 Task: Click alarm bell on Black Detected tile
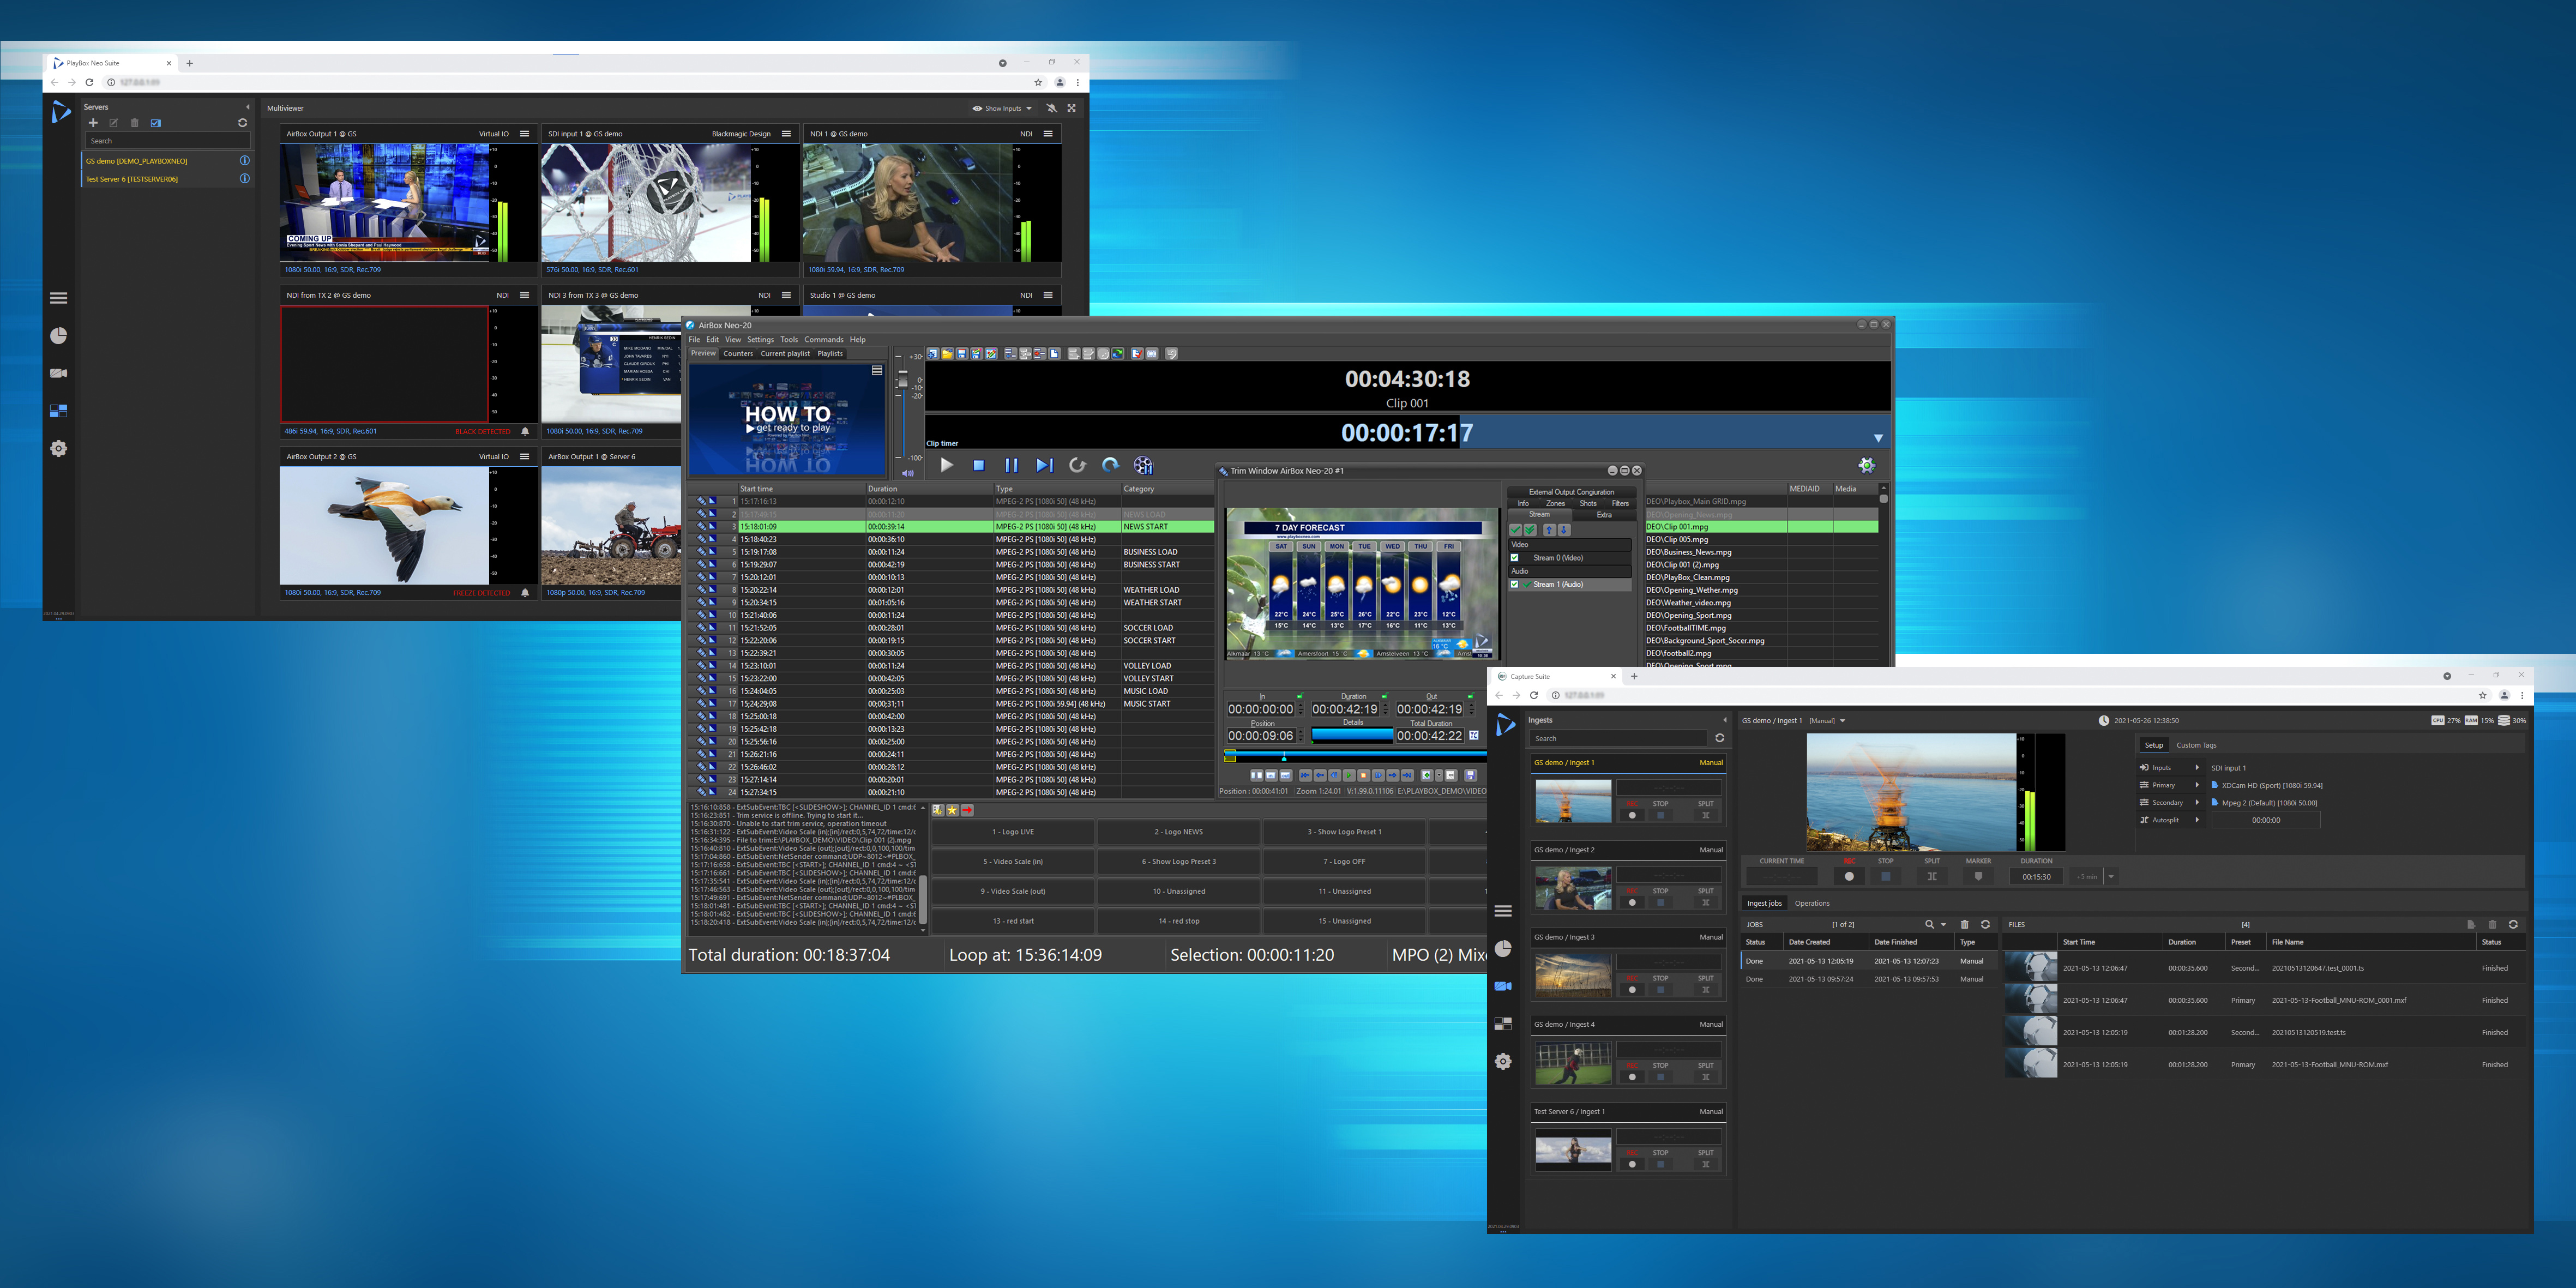(525, 431)
